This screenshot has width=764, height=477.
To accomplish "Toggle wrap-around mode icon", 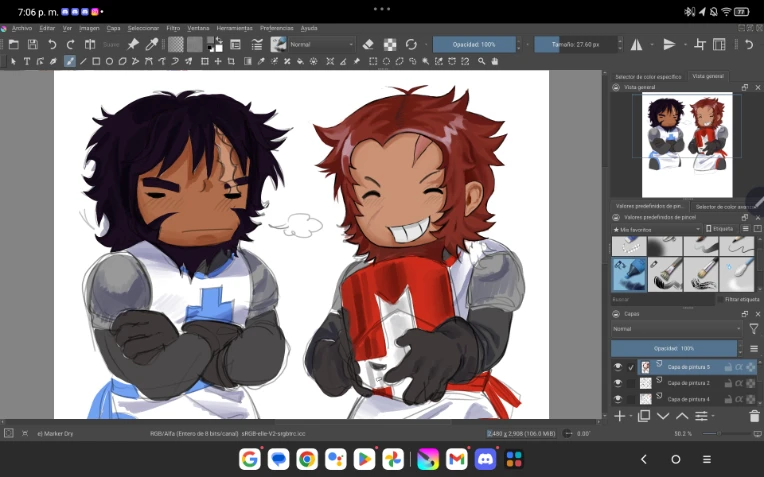I will click(x=700, y=44).
